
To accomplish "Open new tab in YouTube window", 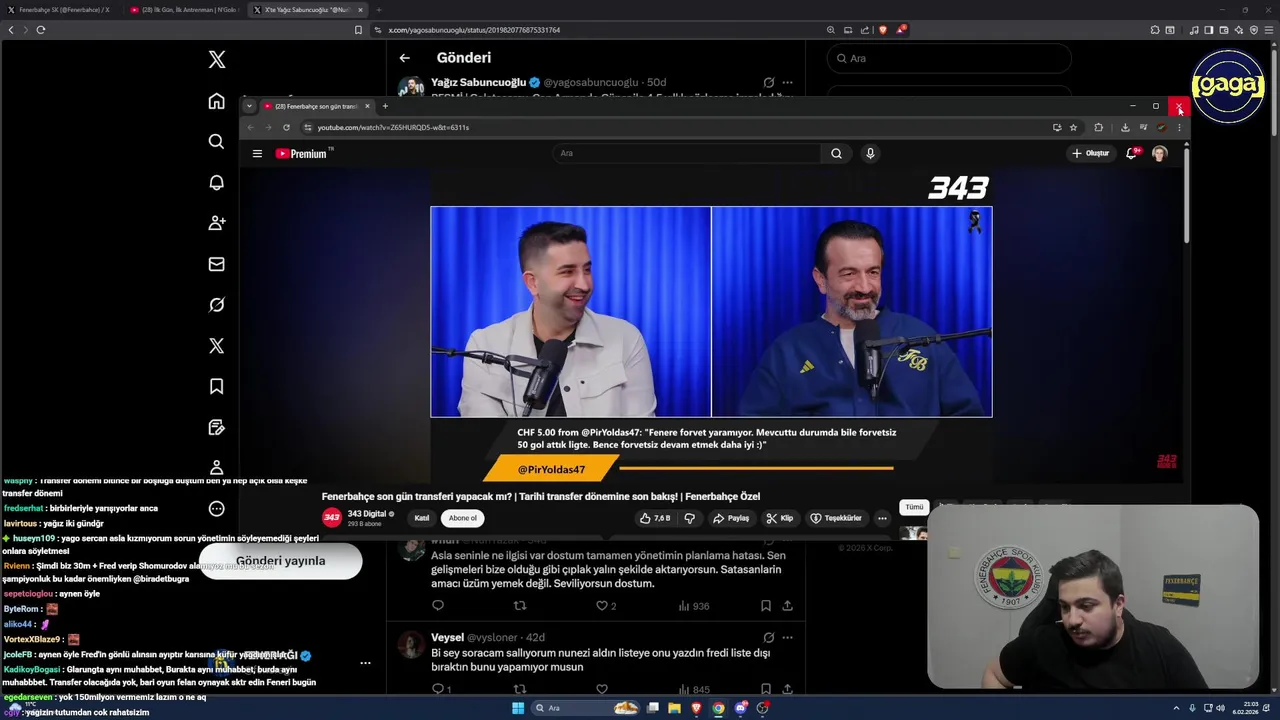I will [385, 106].
